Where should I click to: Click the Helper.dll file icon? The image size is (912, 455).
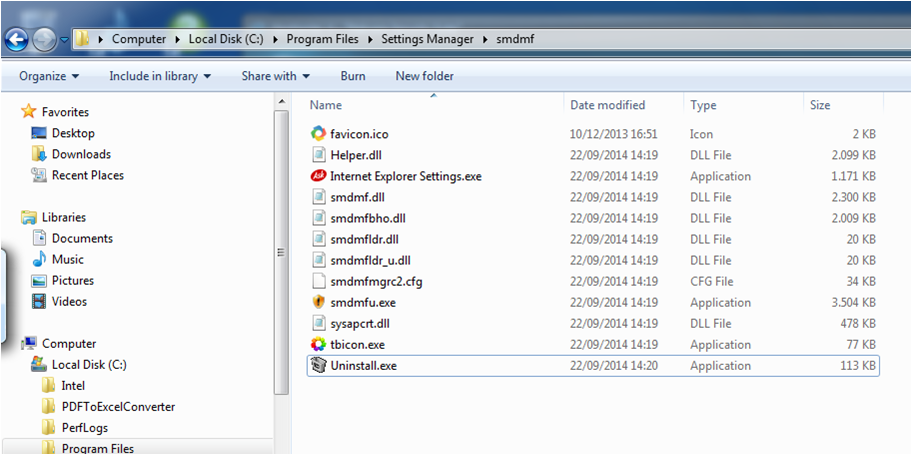coord(318,155)
